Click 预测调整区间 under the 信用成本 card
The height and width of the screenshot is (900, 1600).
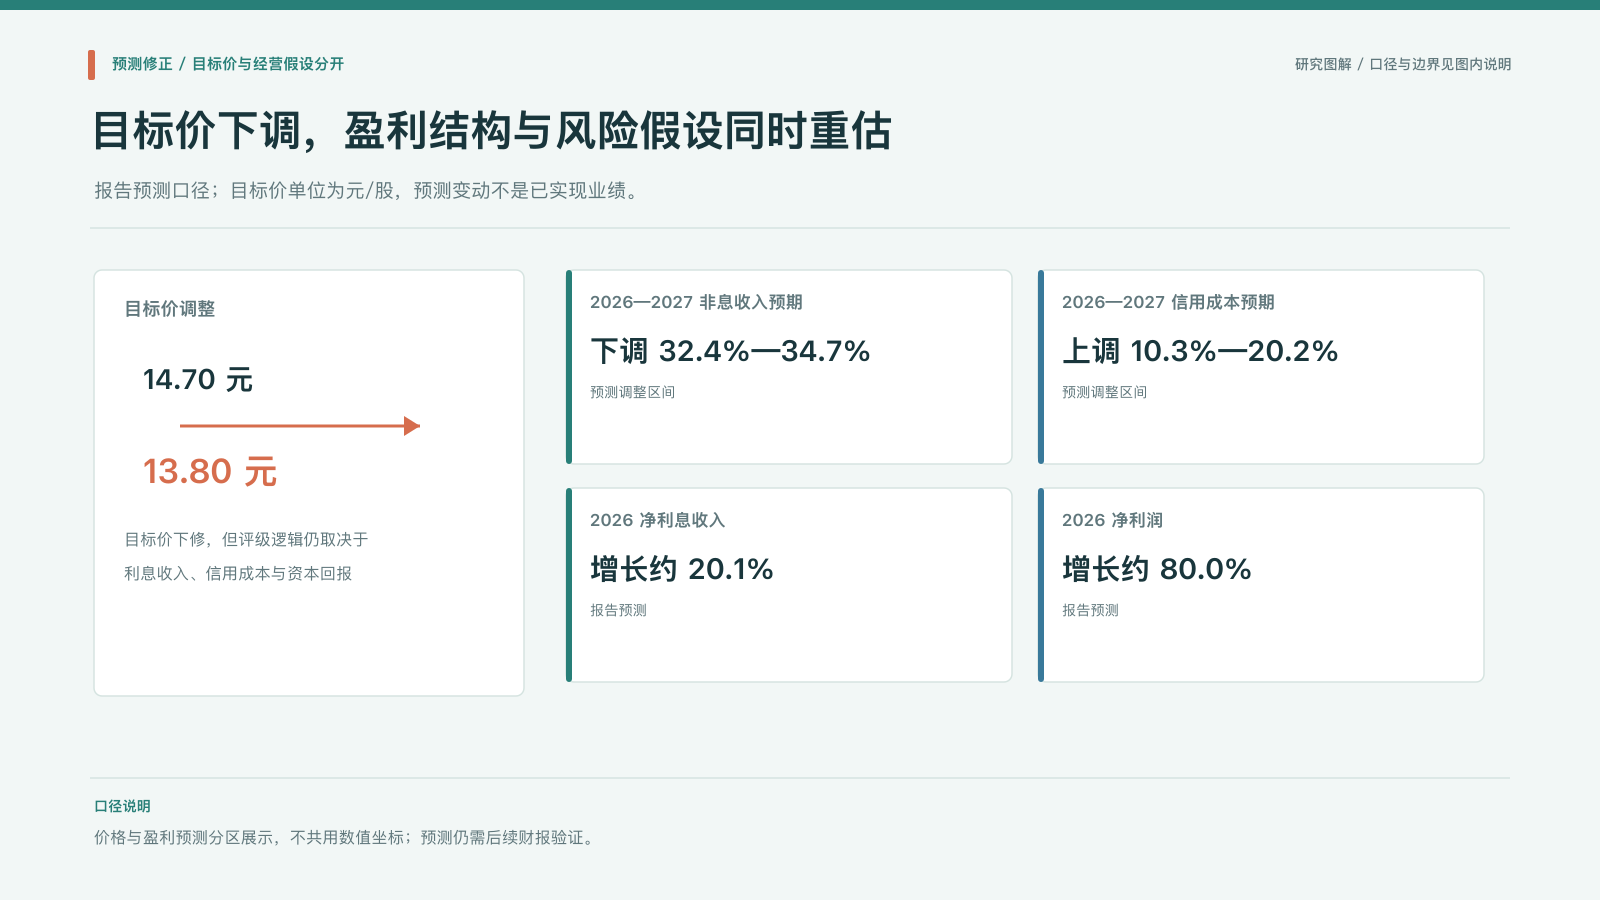click(1104, 392)
